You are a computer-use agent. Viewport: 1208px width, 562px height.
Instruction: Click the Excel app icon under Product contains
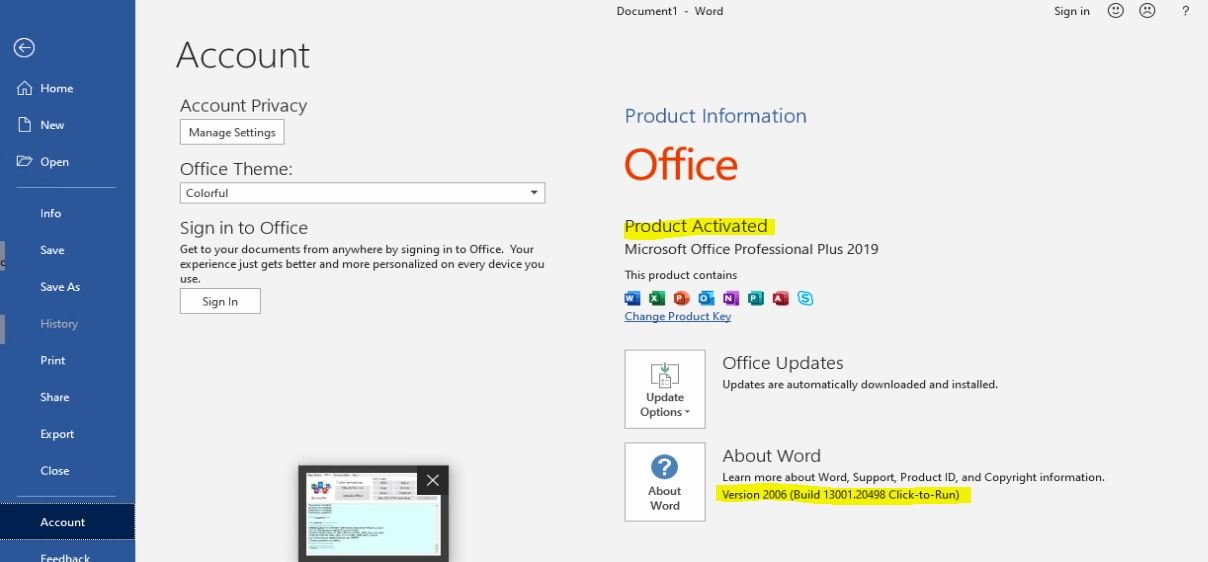[x=657, y=298]
